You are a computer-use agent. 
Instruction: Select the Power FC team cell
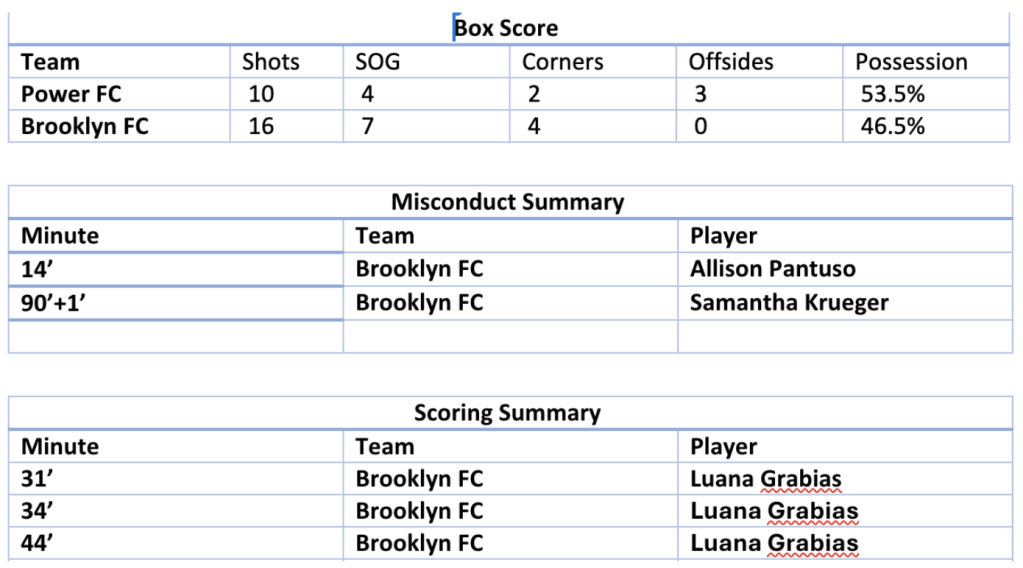pyautogui.click(x=119, y=94)
